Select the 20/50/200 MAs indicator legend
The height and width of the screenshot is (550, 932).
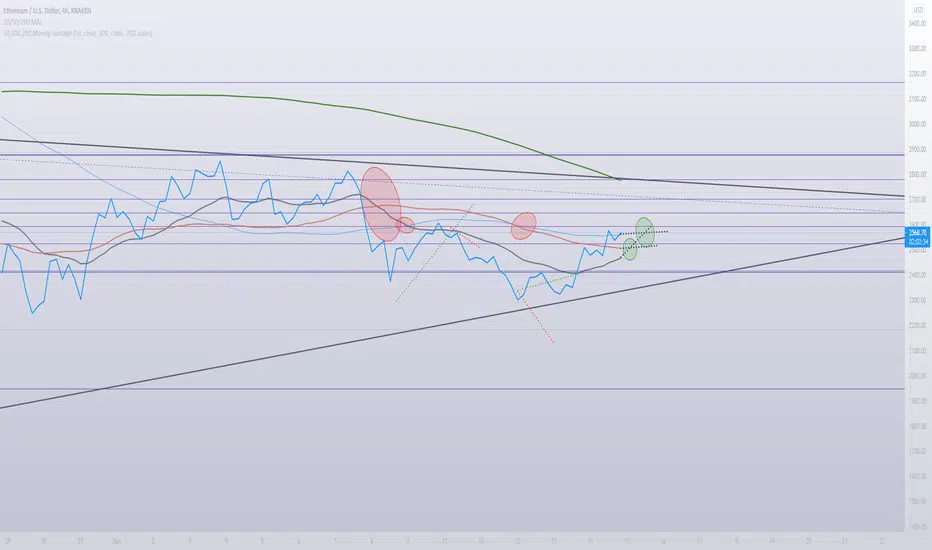click(23, 22)
